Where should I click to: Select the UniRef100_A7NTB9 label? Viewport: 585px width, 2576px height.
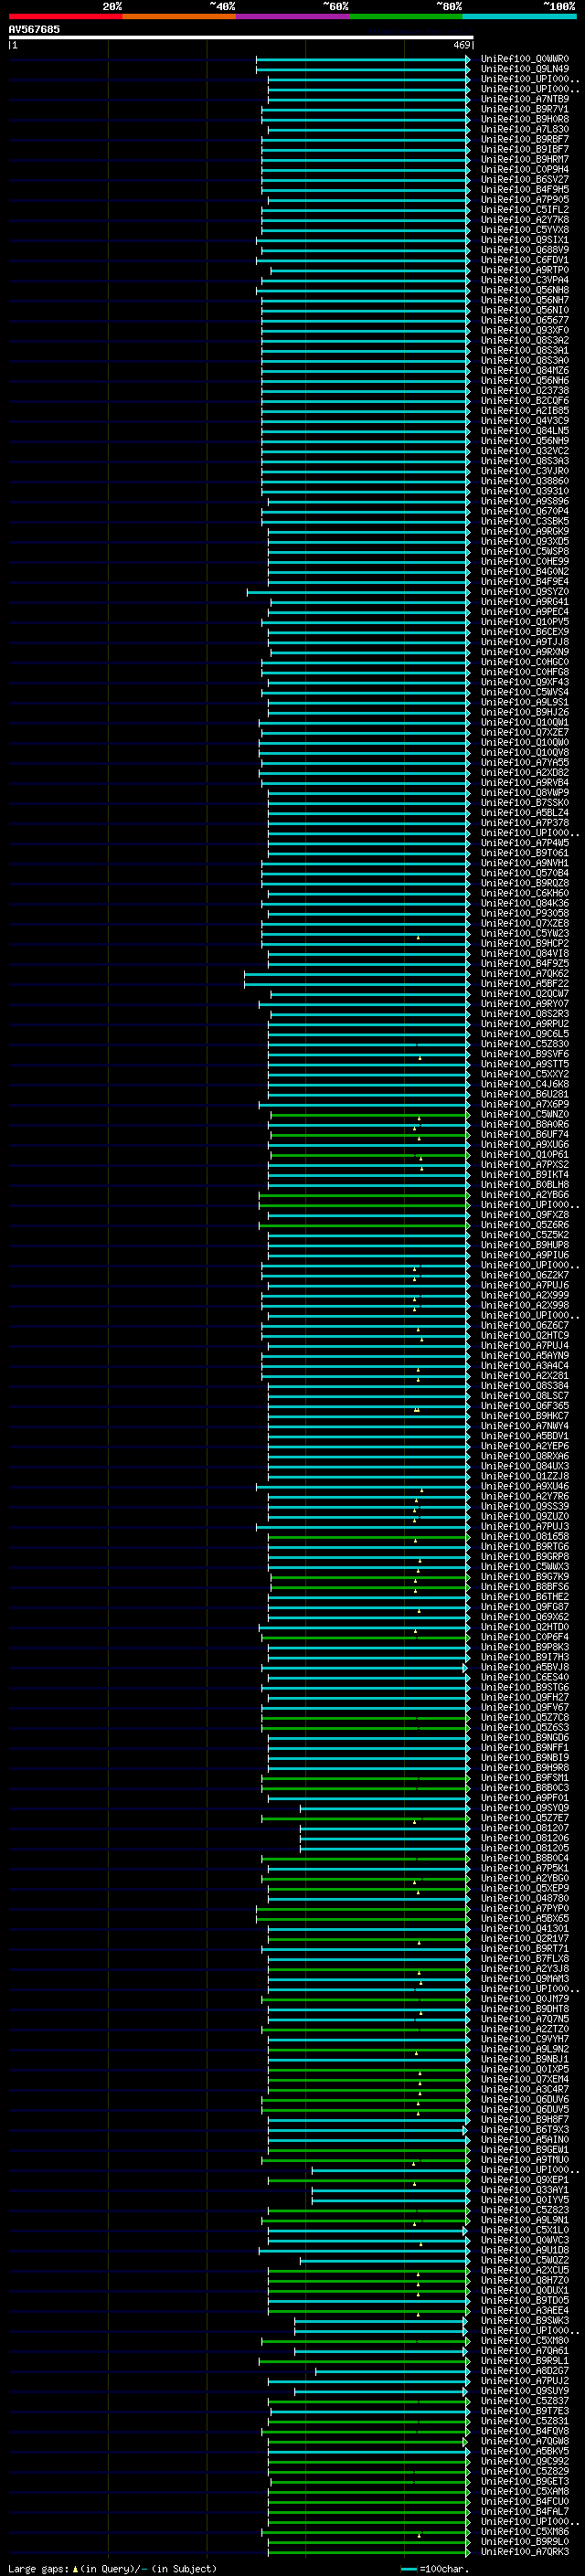(524, 99)
